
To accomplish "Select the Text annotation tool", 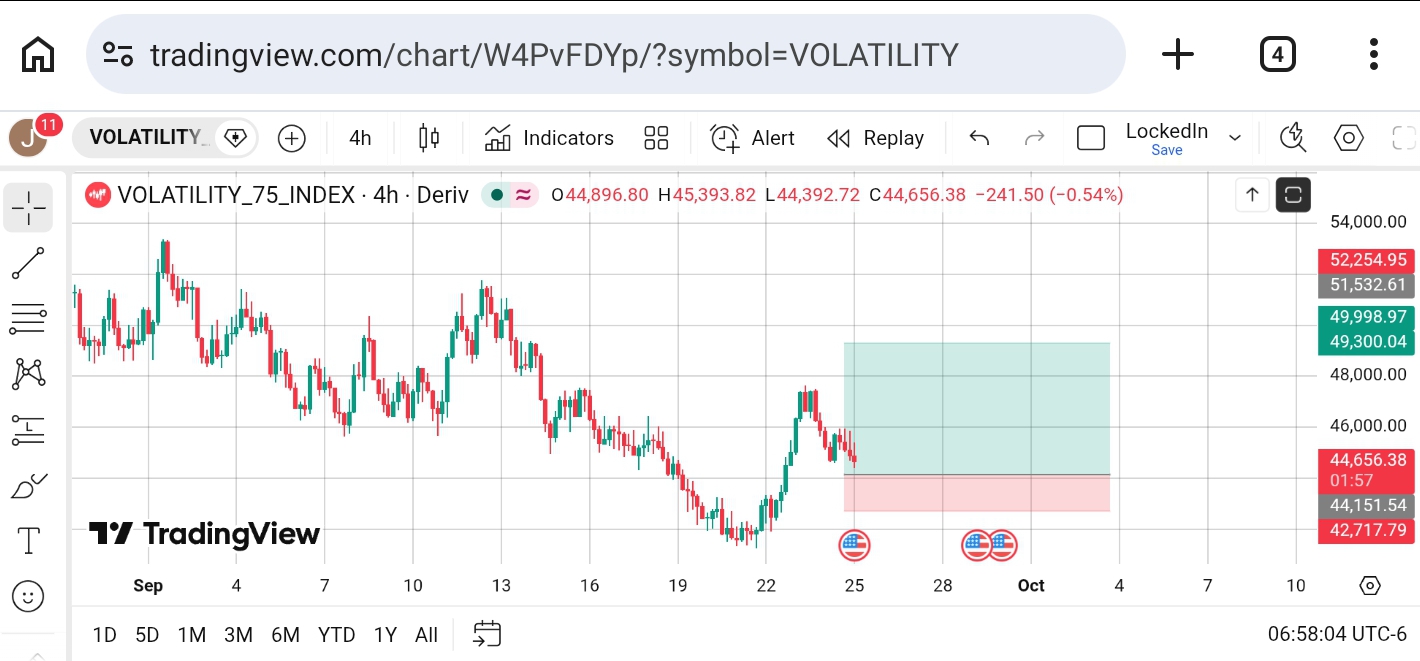I will tap(29, 542).
